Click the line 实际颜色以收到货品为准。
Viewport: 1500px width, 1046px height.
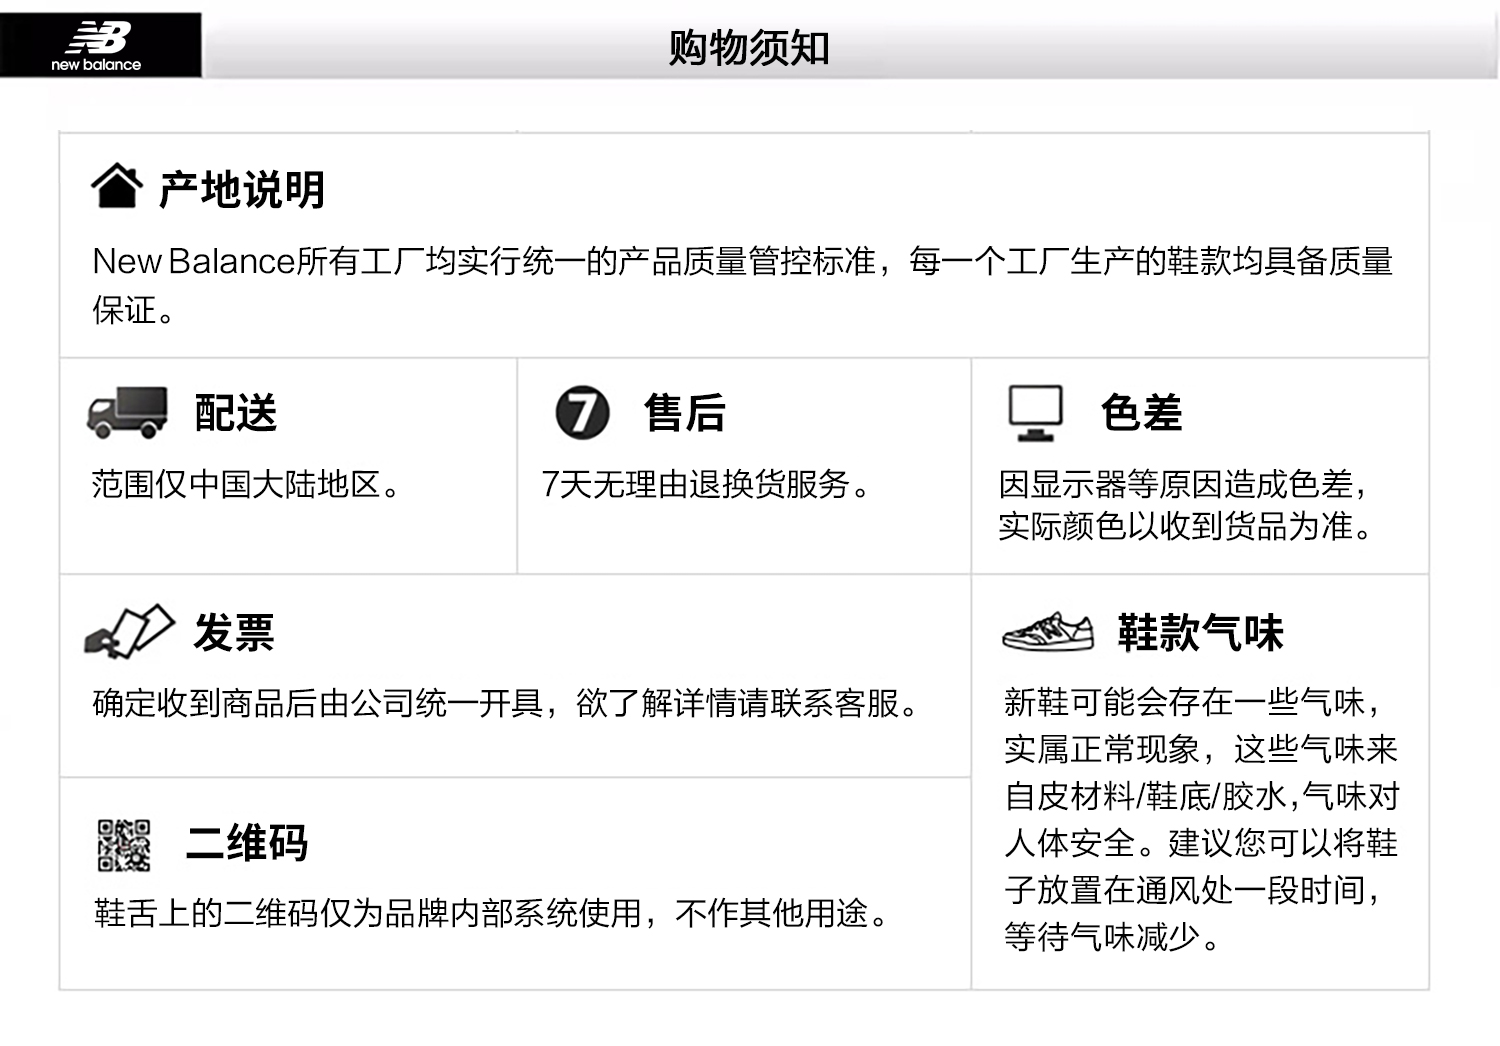point(1186,526)
